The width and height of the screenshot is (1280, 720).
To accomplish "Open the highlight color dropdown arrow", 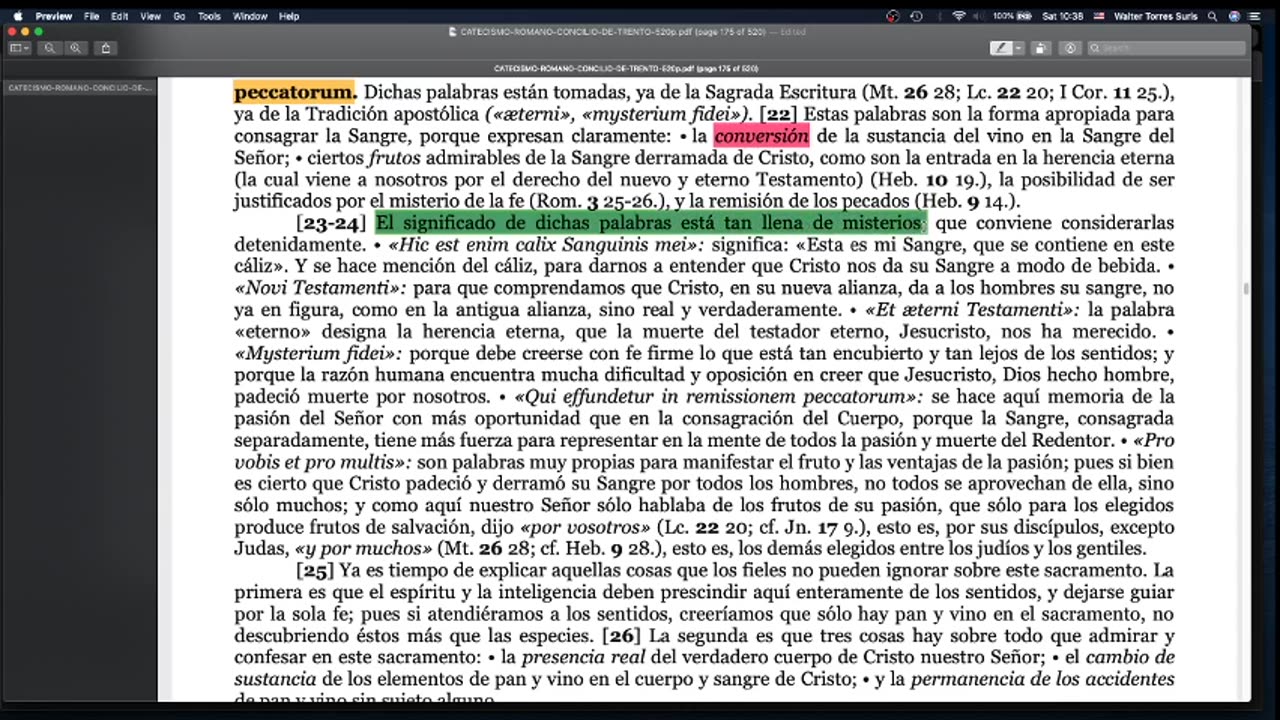I will [x=1018, y=48].
